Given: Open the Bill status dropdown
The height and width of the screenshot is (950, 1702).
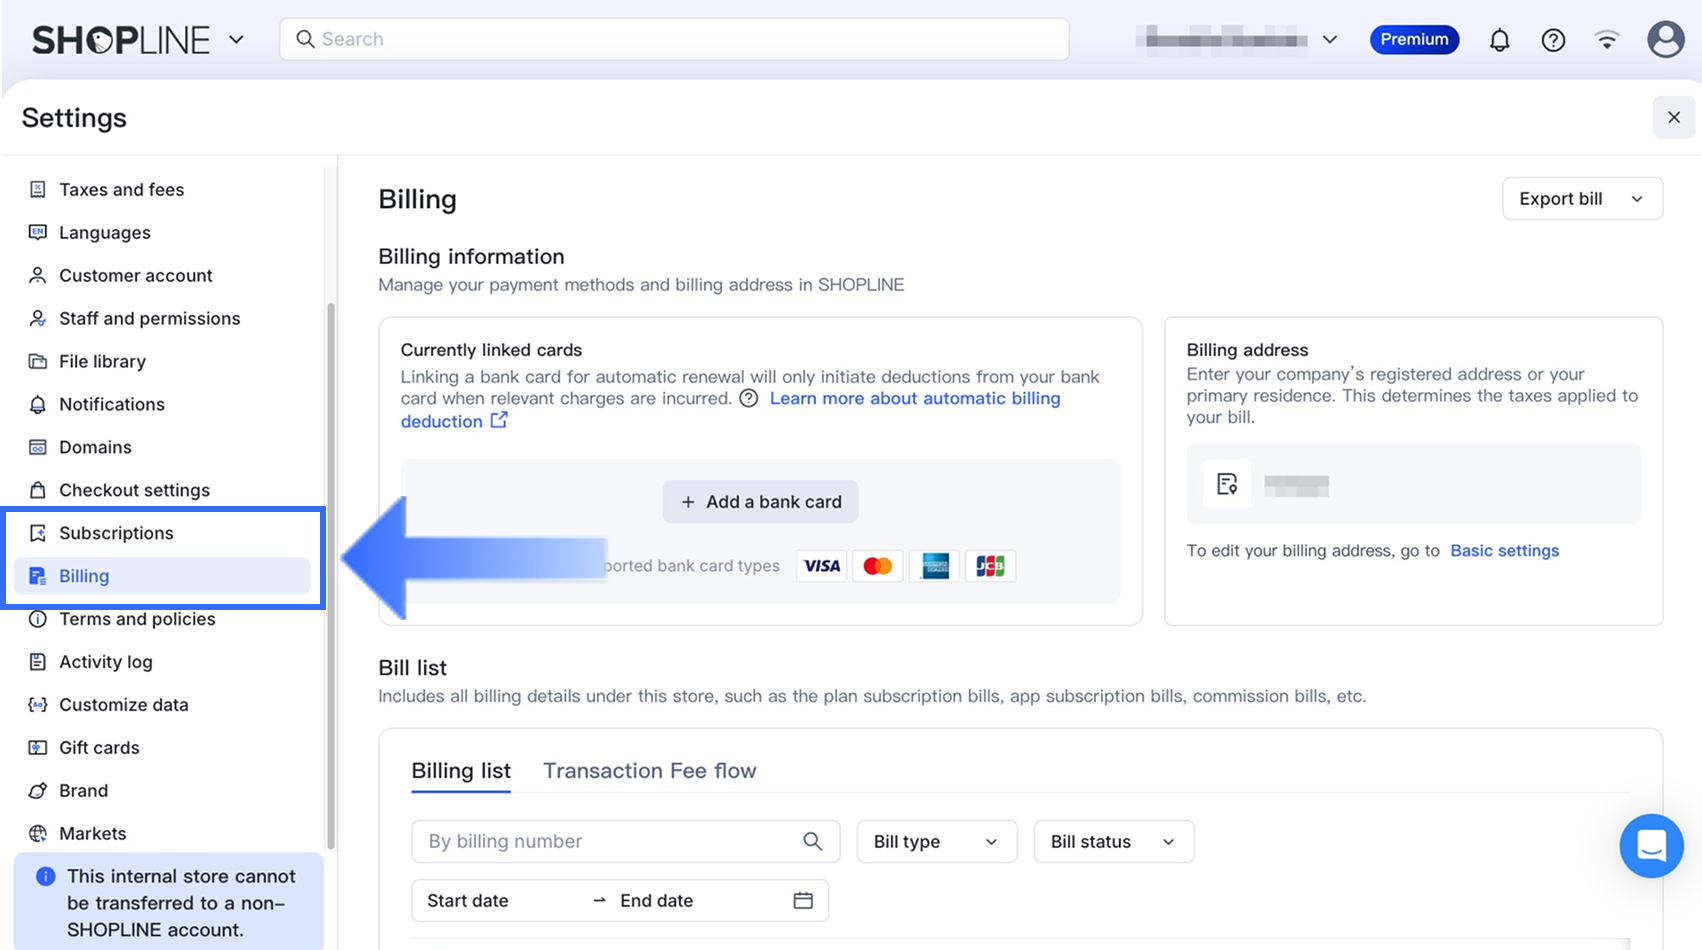Looking at the screenshot, I should pos(1113,842).
